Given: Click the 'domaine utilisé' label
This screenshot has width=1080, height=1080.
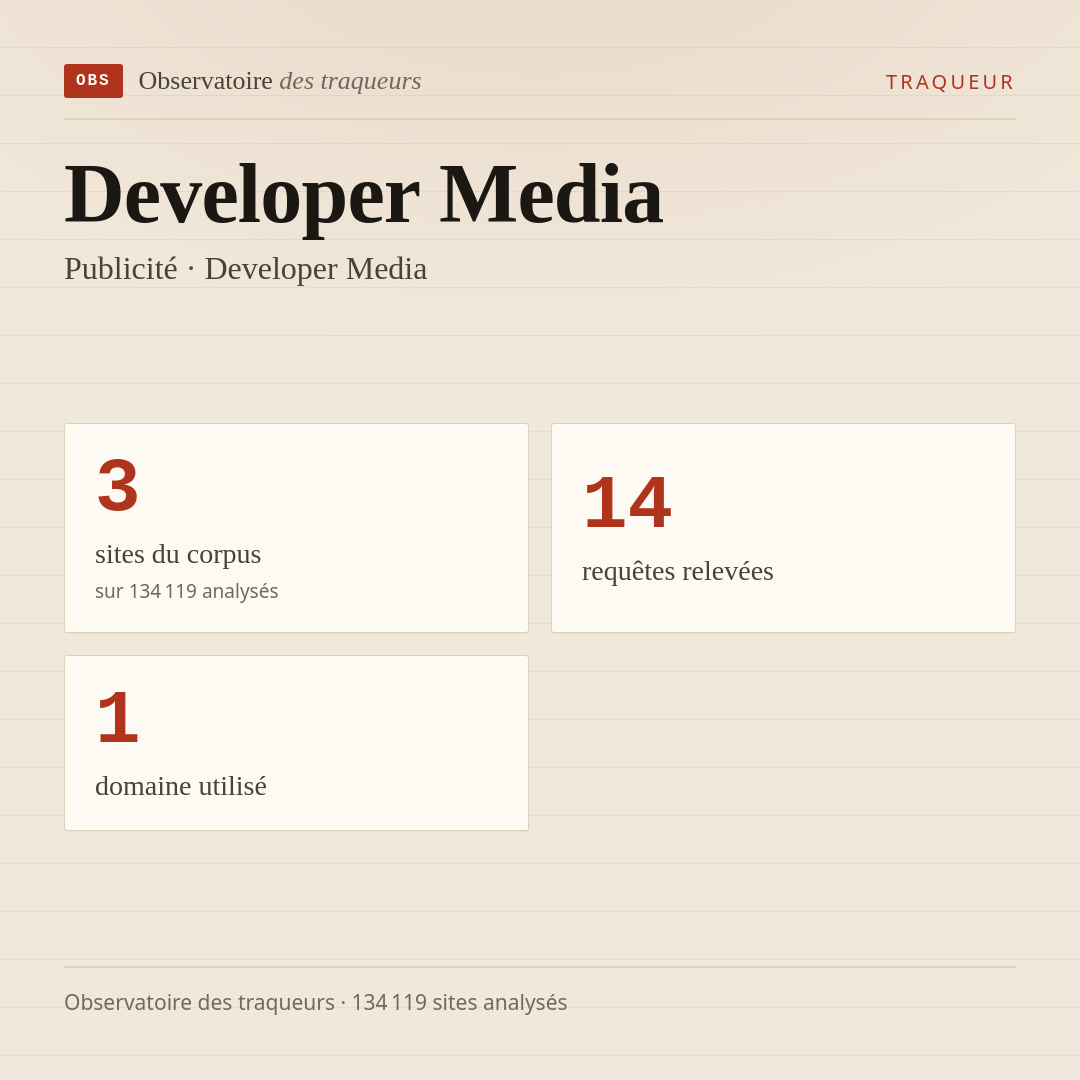Looking at the screenshot, I should tap(180, 786).
